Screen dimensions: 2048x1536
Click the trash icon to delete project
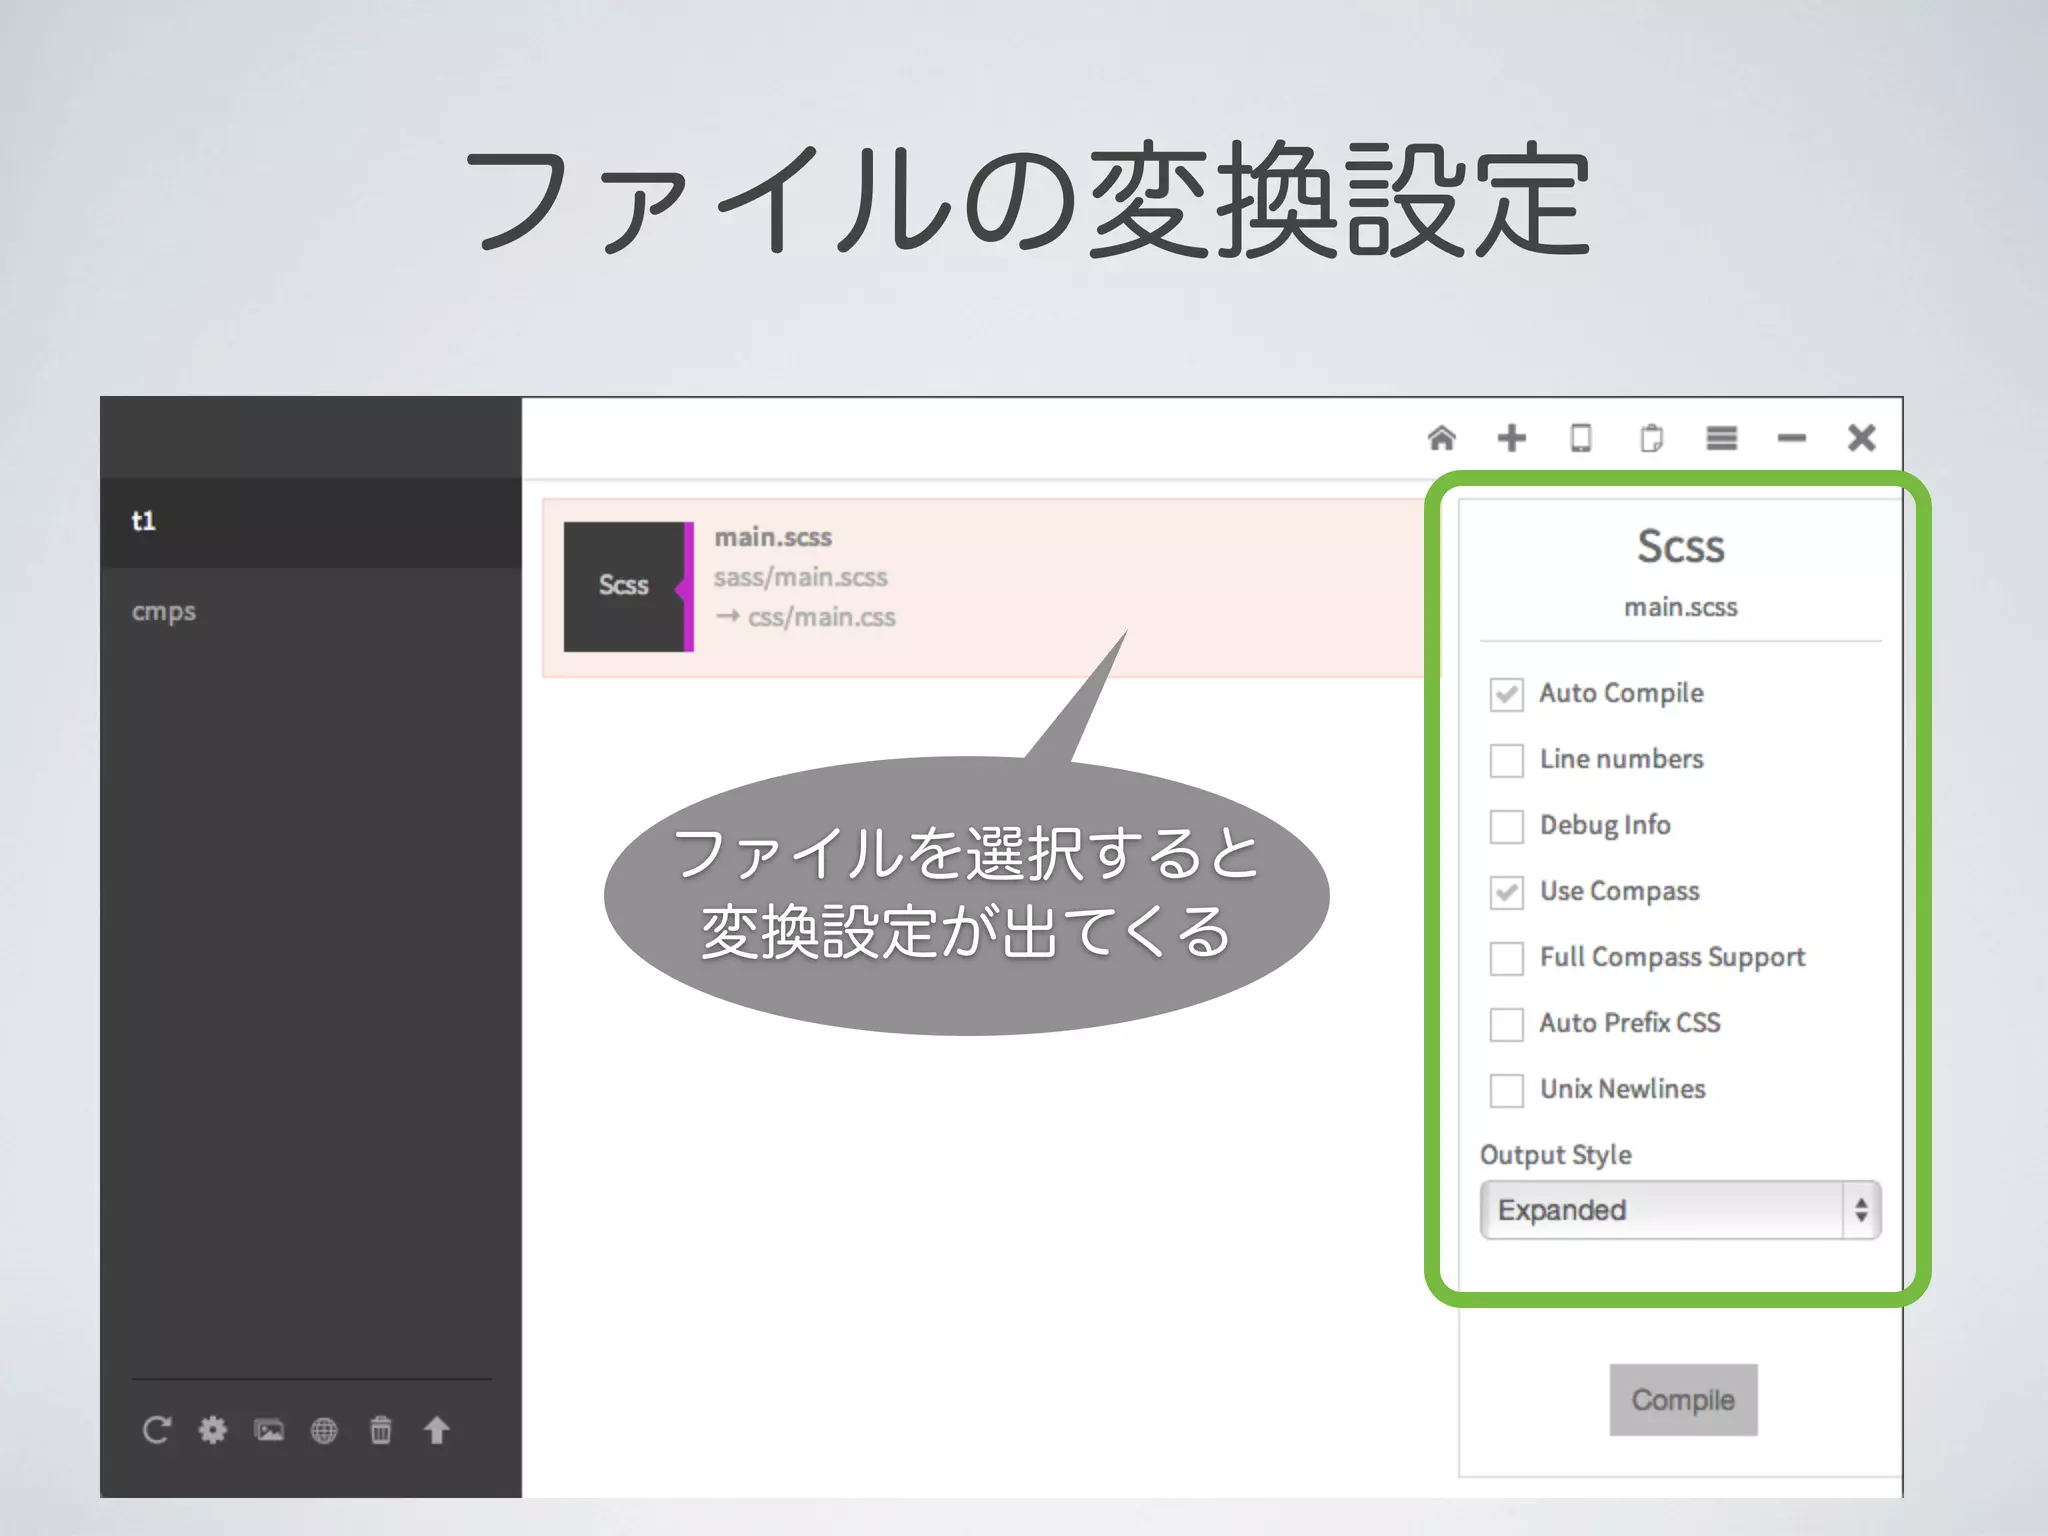coord(381,1430)
